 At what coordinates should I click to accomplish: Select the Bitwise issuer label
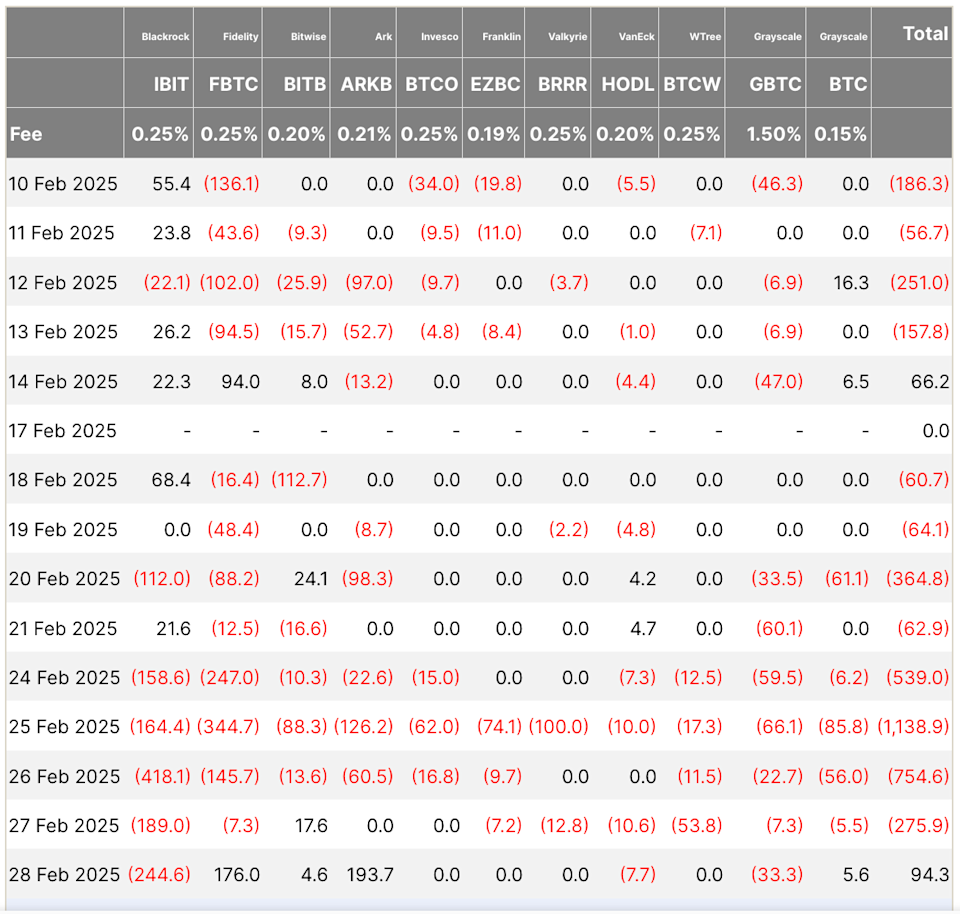(309, 37)
